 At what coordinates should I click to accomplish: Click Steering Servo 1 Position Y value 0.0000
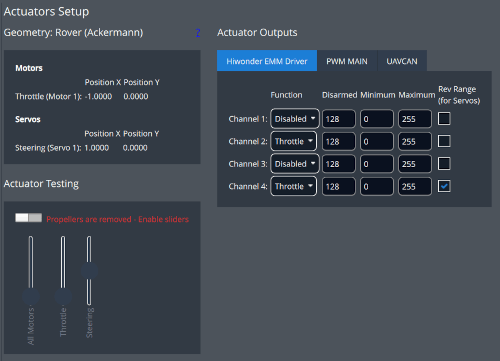click(135, 148)
